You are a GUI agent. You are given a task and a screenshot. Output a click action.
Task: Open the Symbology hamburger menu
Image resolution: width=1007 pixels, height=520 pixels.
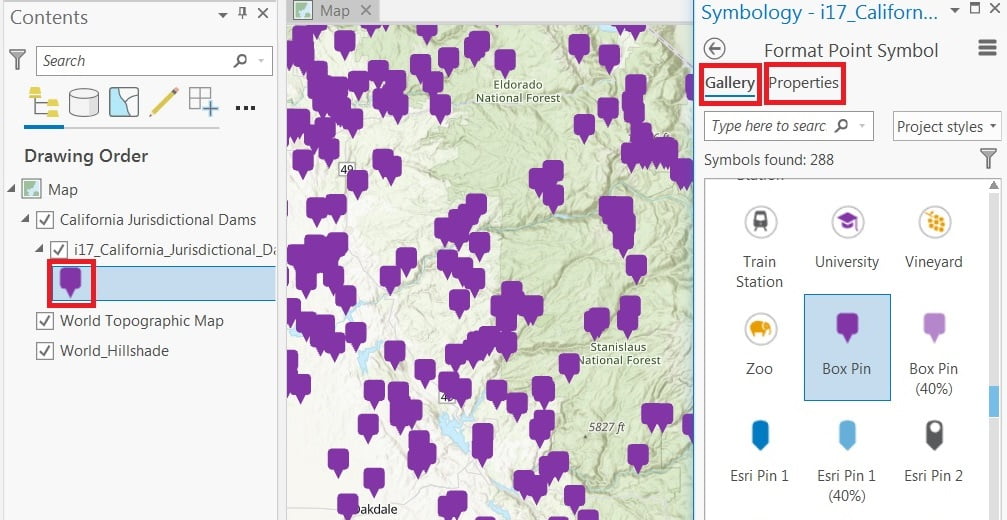[987, 49]
